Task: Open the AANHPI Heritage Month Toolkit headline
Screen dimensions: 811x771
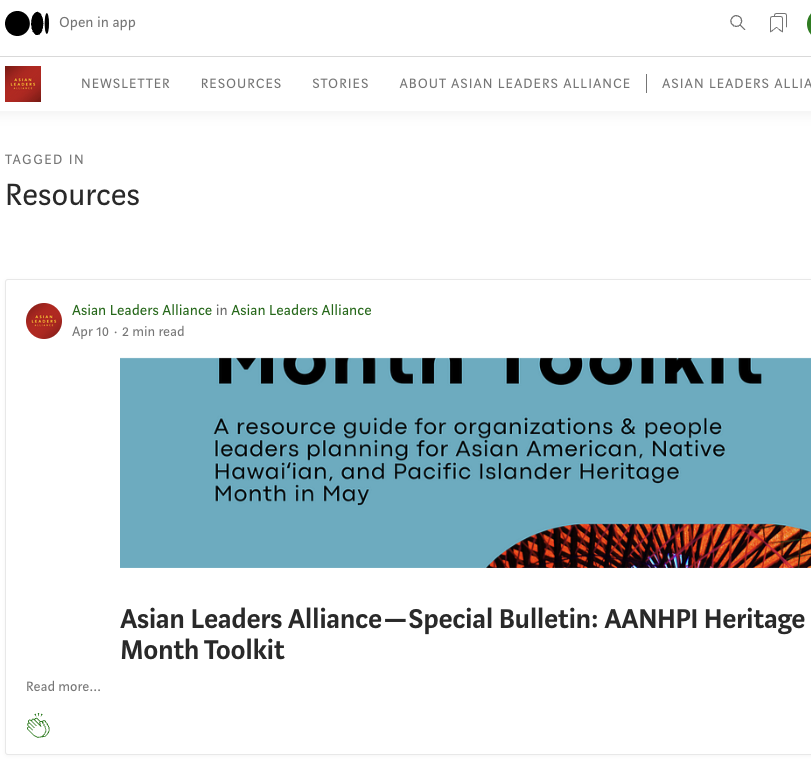Action: click(x=462, y=634)
